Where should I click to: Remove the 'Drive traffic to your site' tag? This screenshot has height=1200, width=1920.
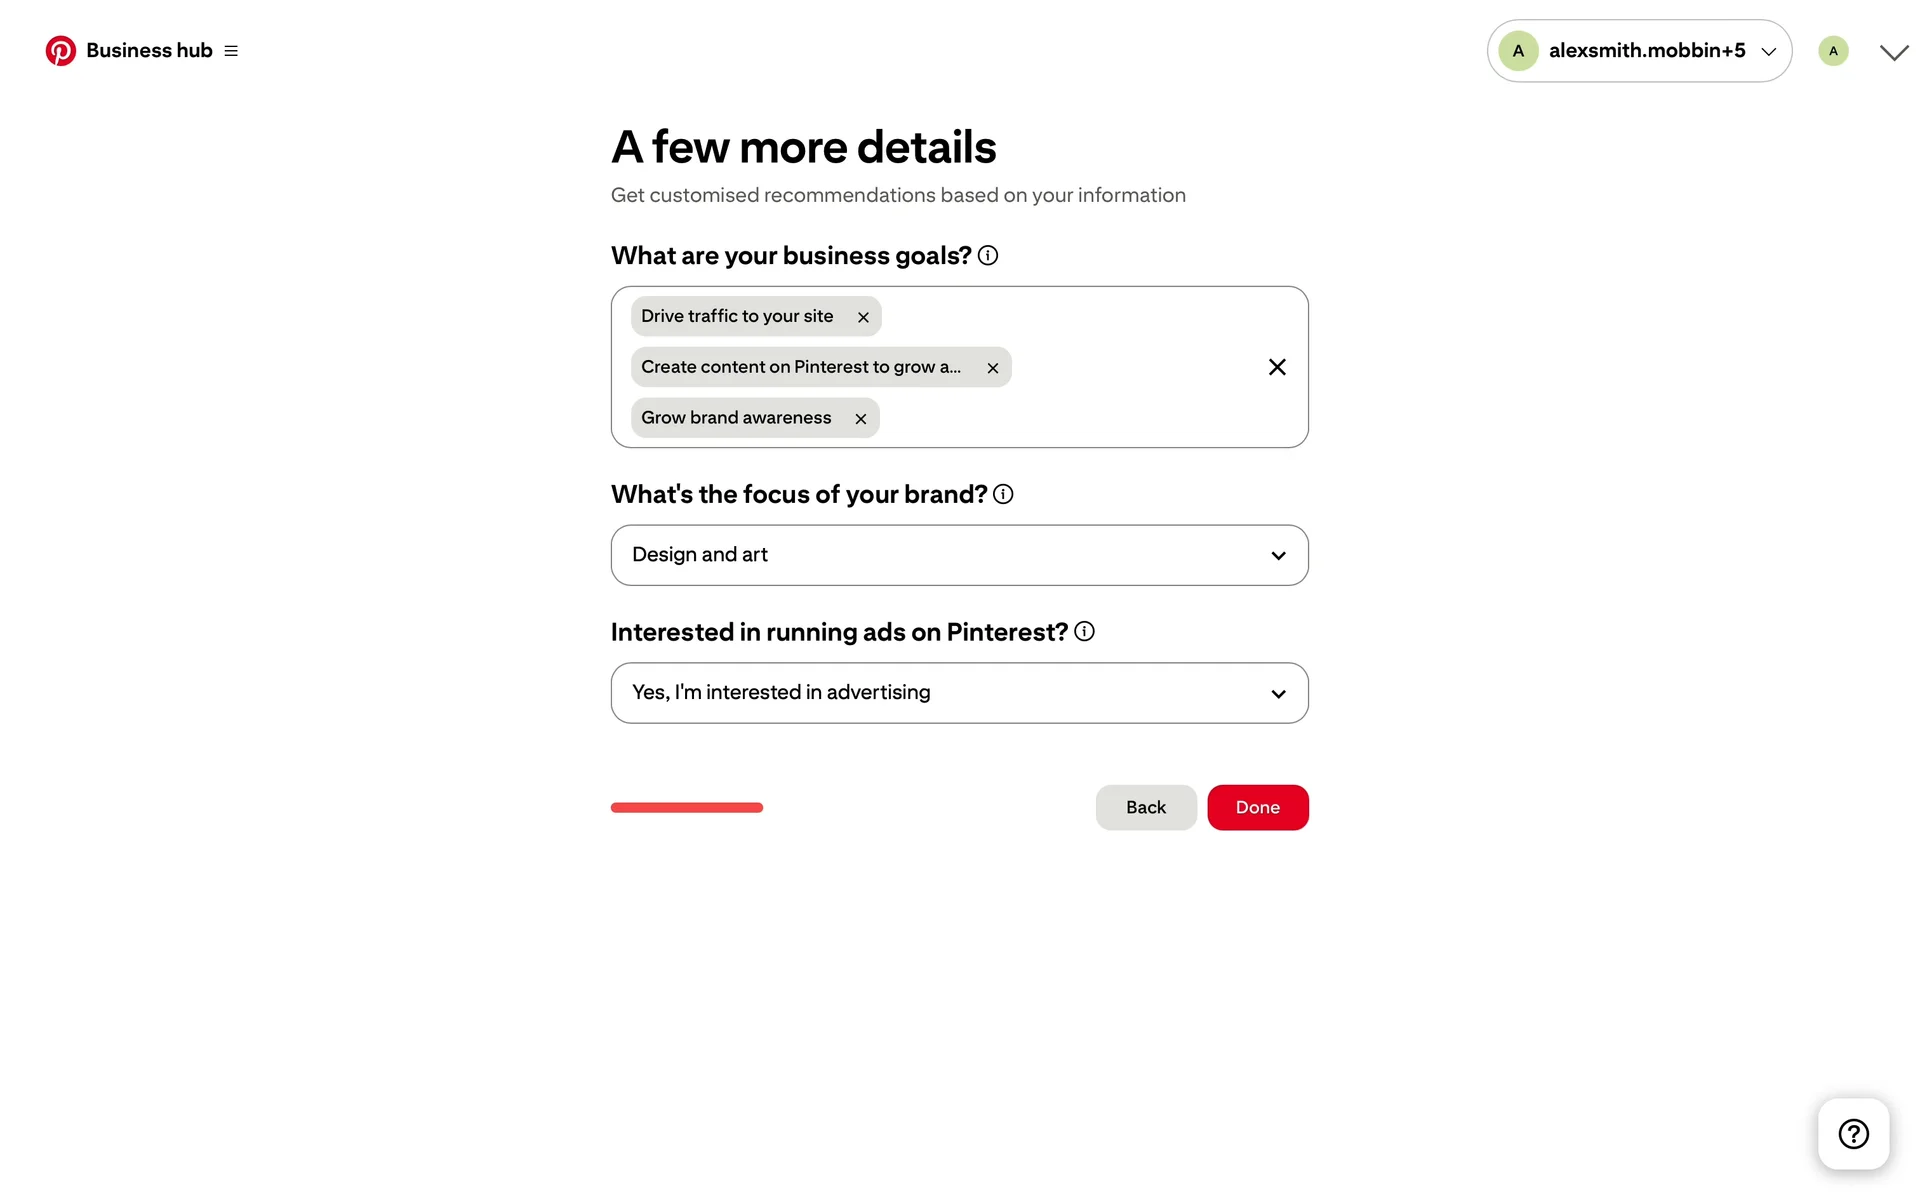click(863, 317)
